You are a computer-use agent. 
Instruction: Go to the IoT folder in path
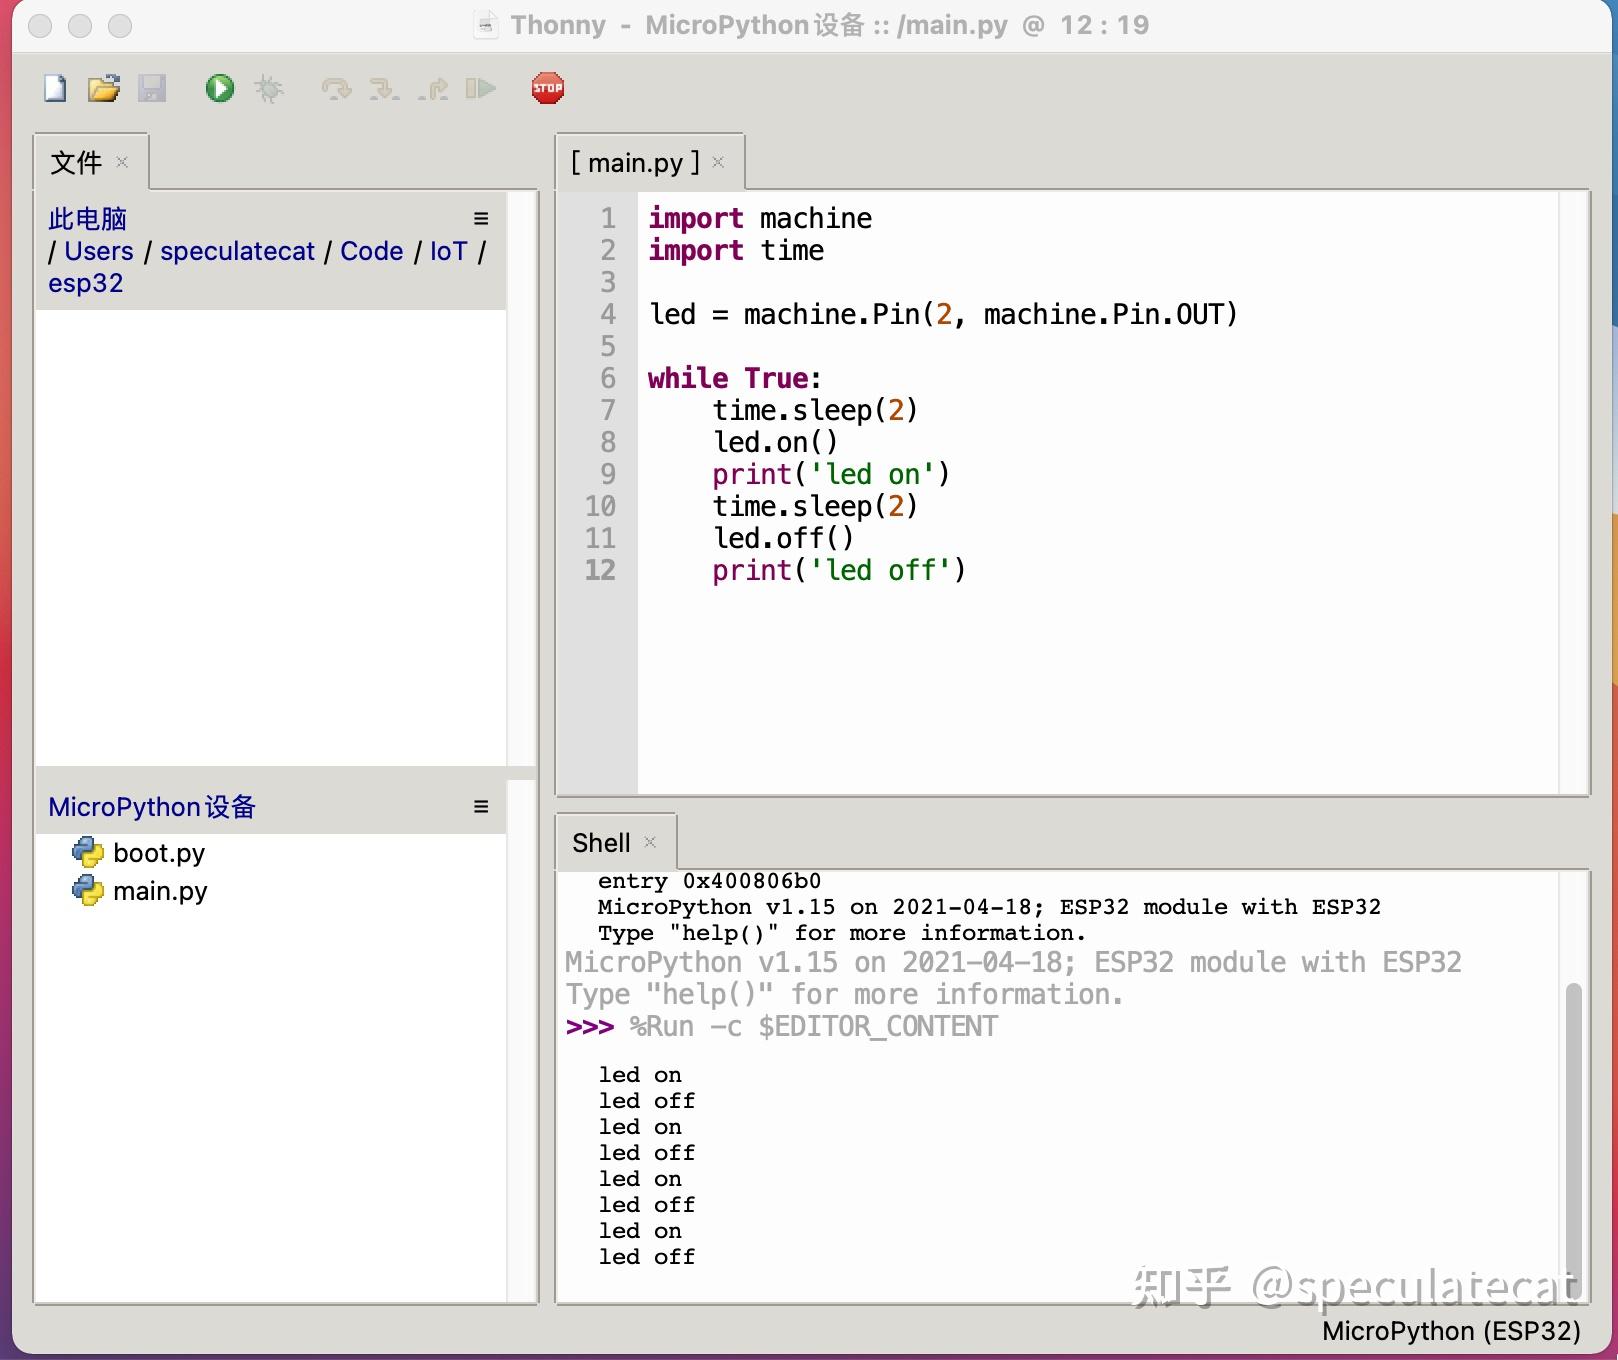[448, 251]
